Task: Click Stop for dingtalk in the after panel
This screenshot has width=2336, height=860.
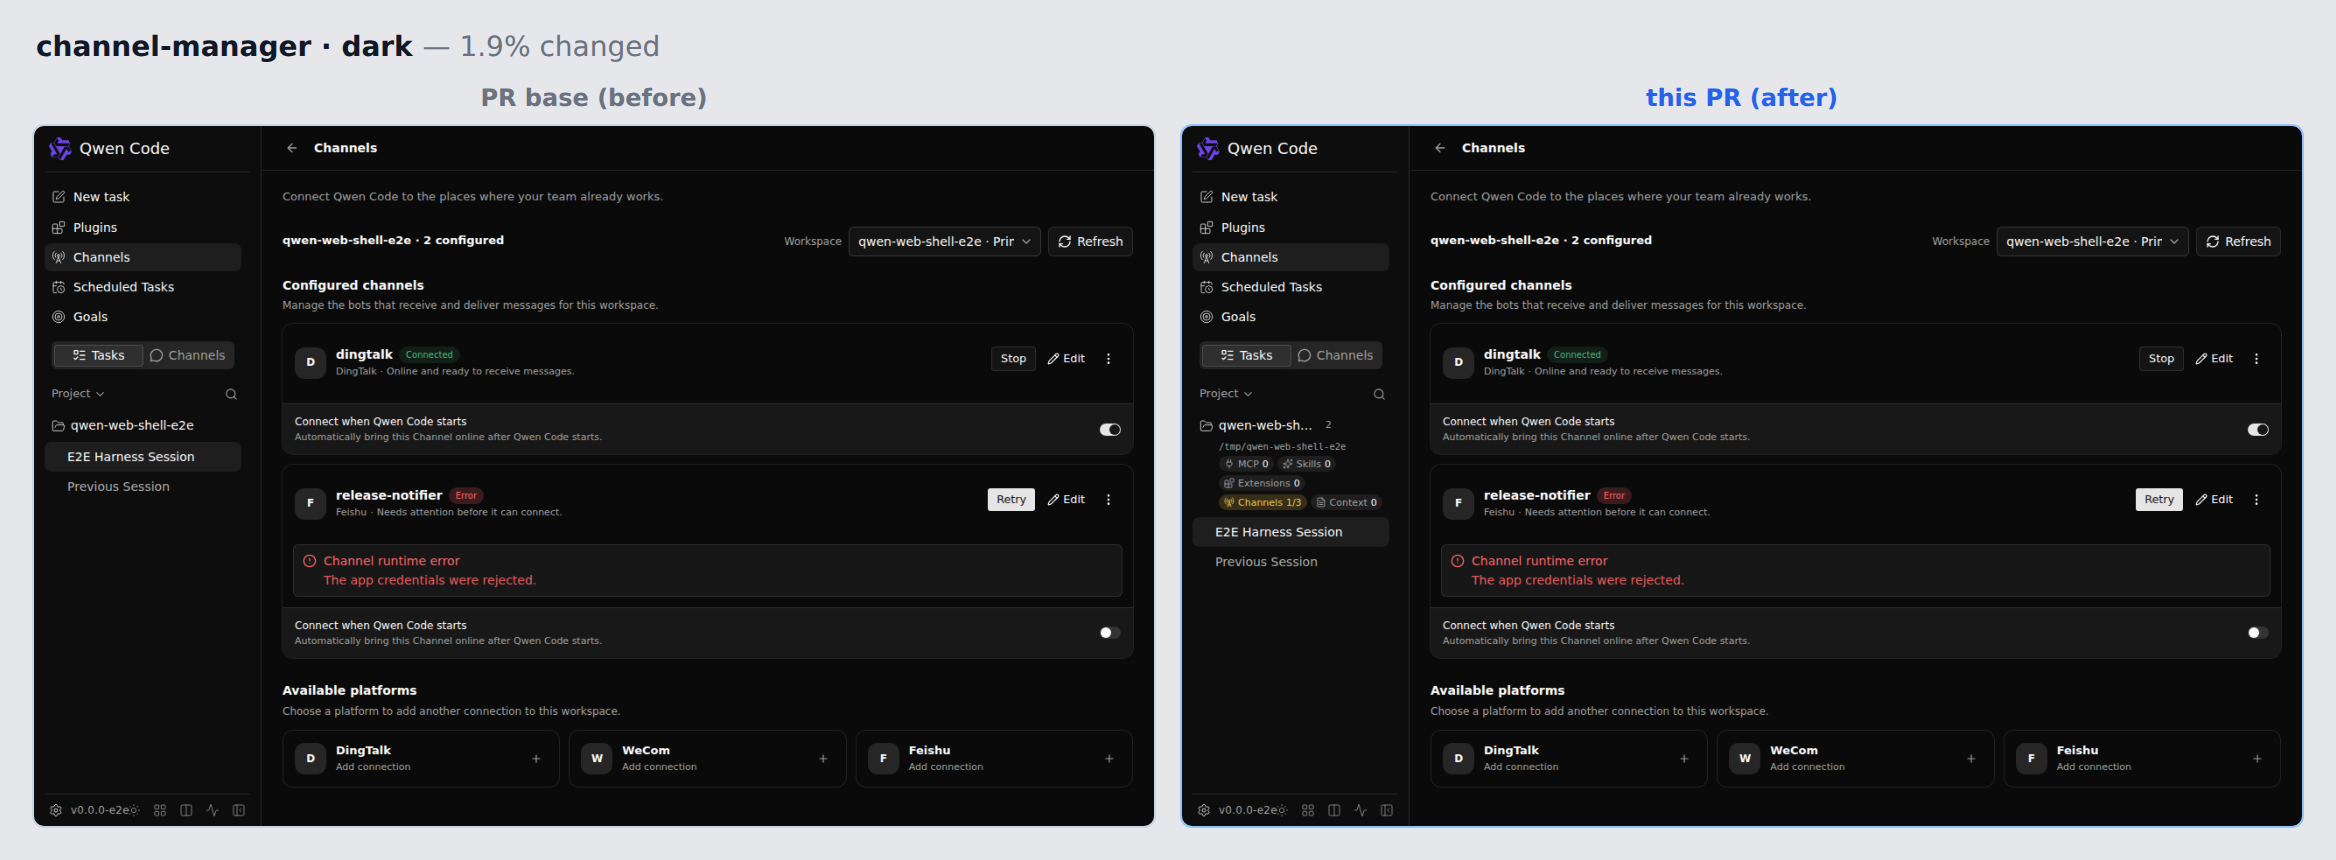Action: [2161, 359]
